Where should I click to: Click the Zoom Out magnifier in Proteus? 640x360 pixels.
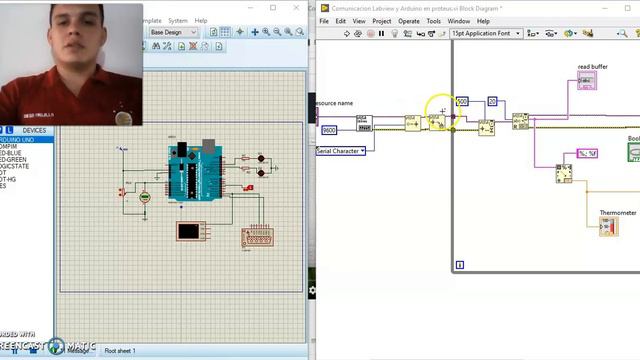click(x=277, y=32)
